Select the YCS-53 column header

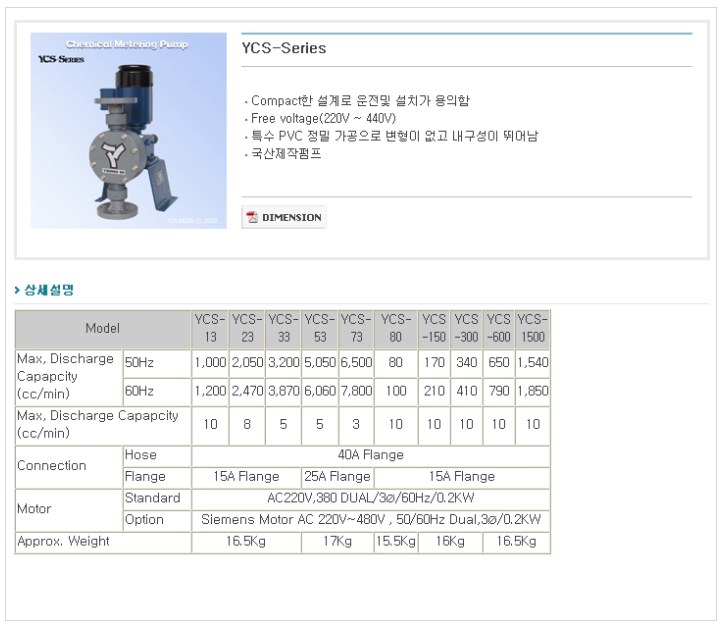[320, 329]
